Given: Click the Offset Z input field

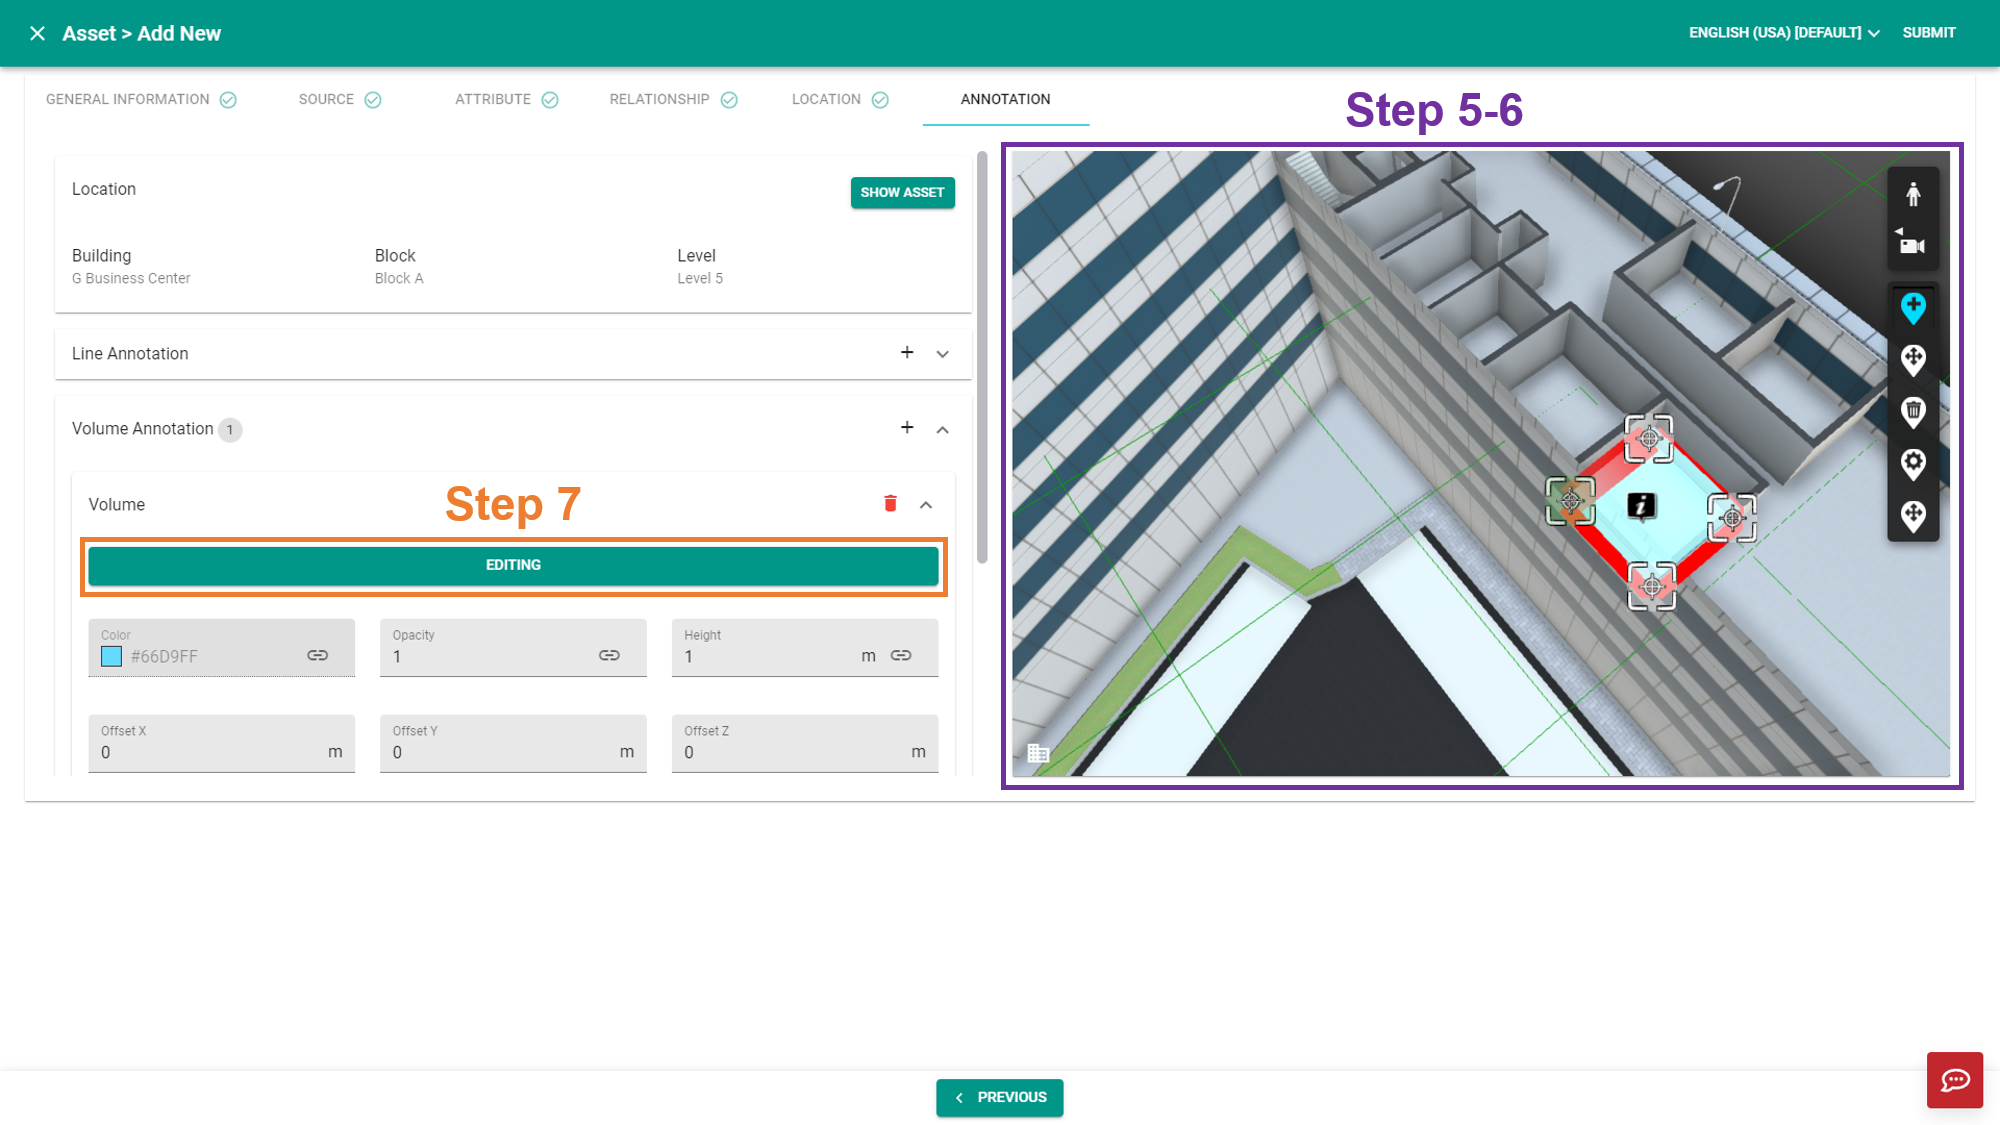Looking at the screenshot, I should coord(805,743).
